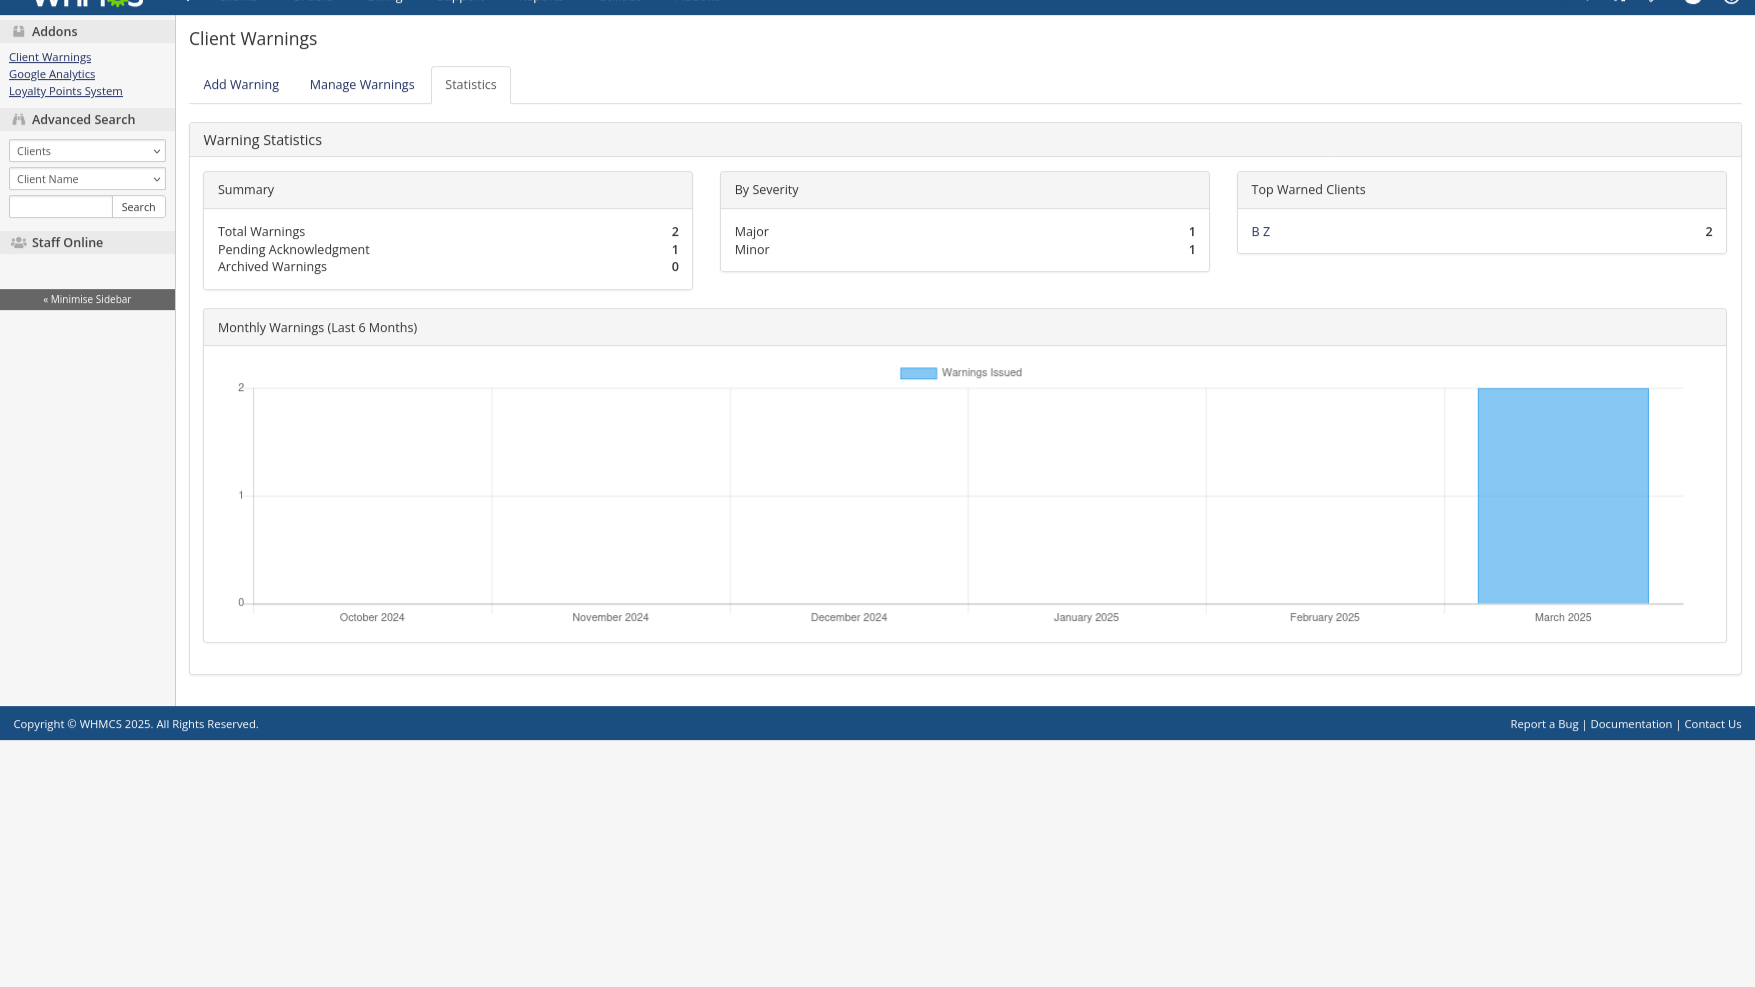The image size is (1755, 987).
Task: Click the Advanced Search binoculars icon
Action: 18,119
